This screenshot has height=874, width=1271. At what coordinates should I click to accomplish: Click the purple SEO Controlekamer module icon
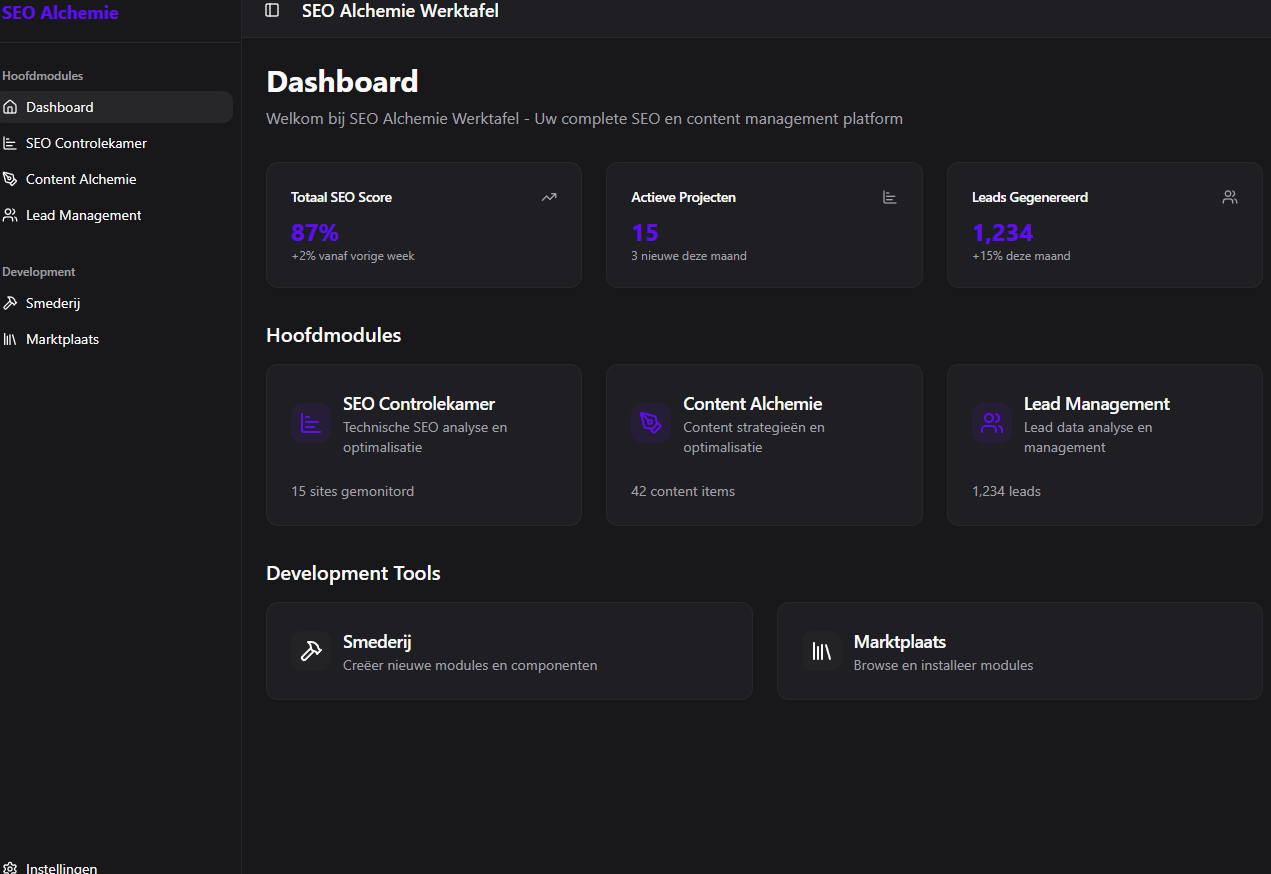pyautogui.click(x=311, y=423)
